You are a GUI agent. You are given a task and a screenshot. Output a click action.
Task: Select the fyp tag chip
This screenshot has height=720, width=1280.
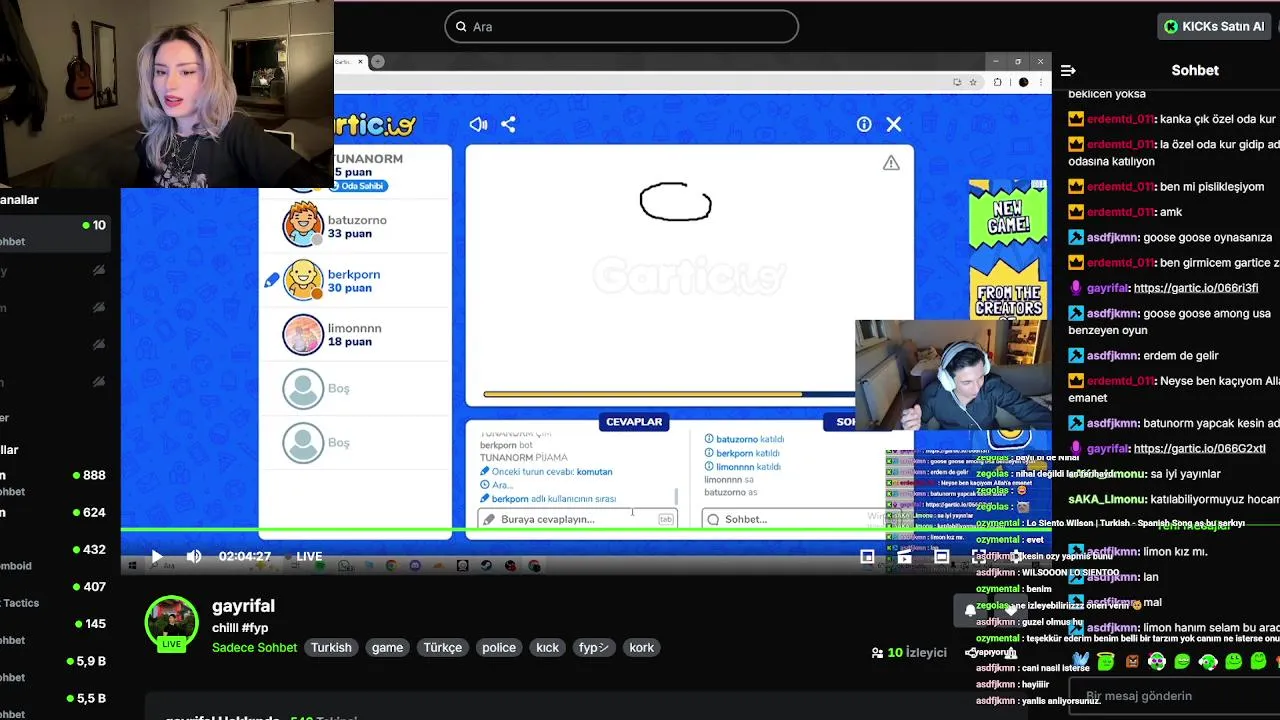[x=593, y=647]
